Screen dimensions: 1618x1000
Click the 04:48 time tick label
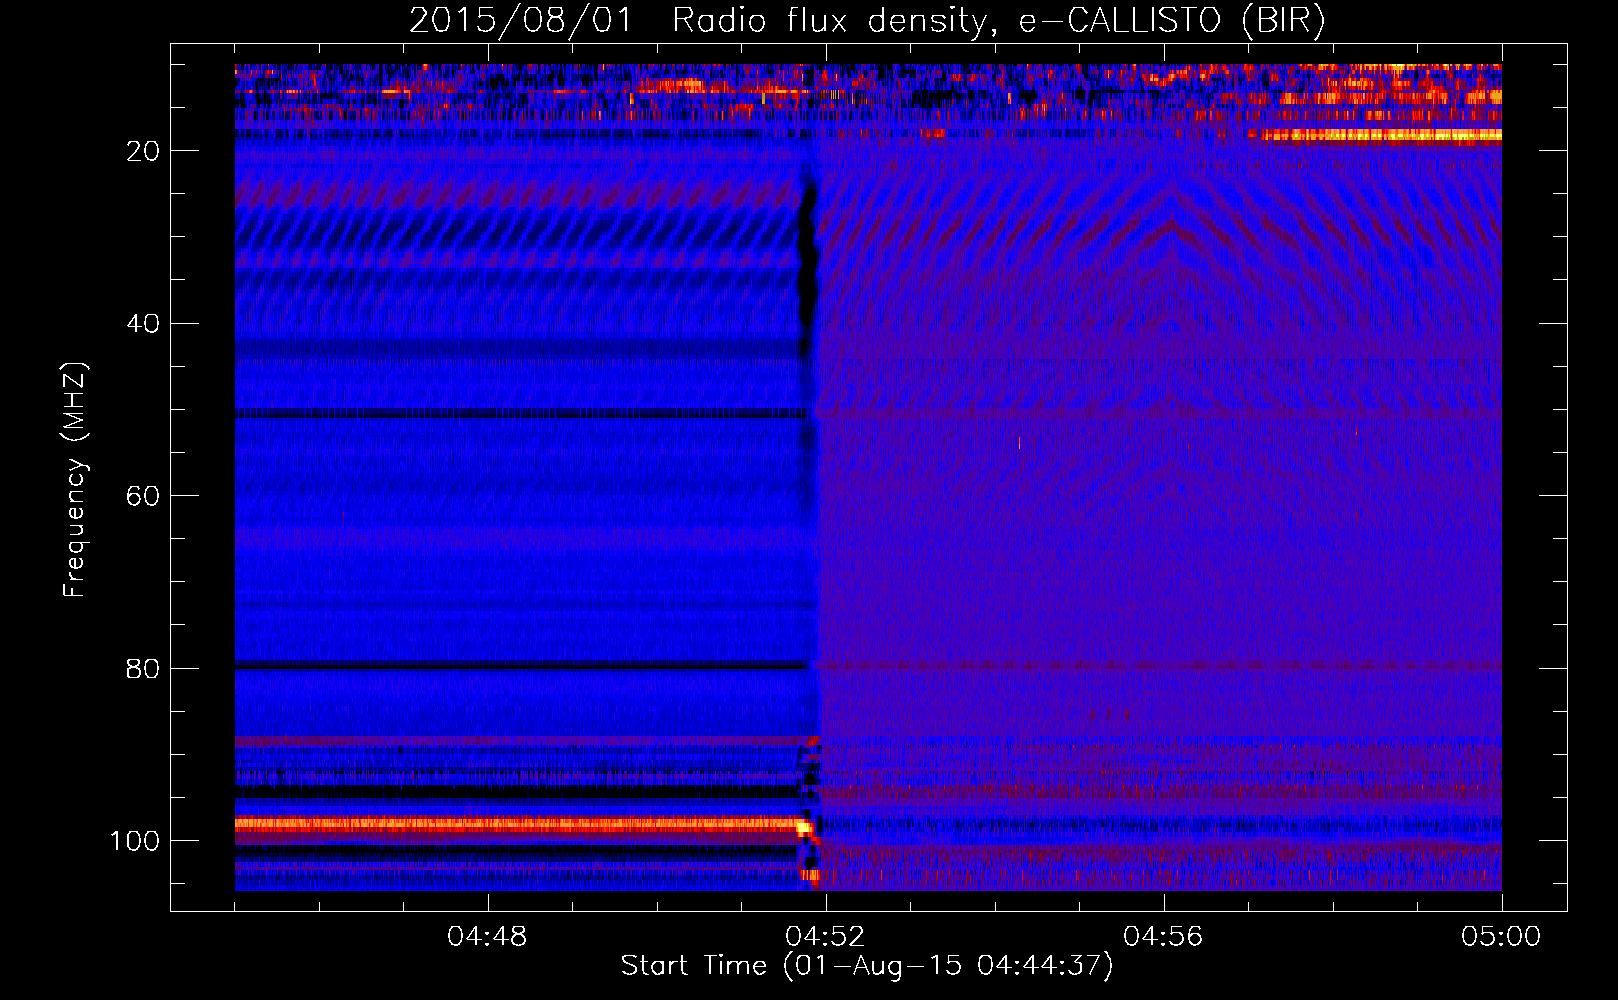pyautogui.click(x=487, y=937)
